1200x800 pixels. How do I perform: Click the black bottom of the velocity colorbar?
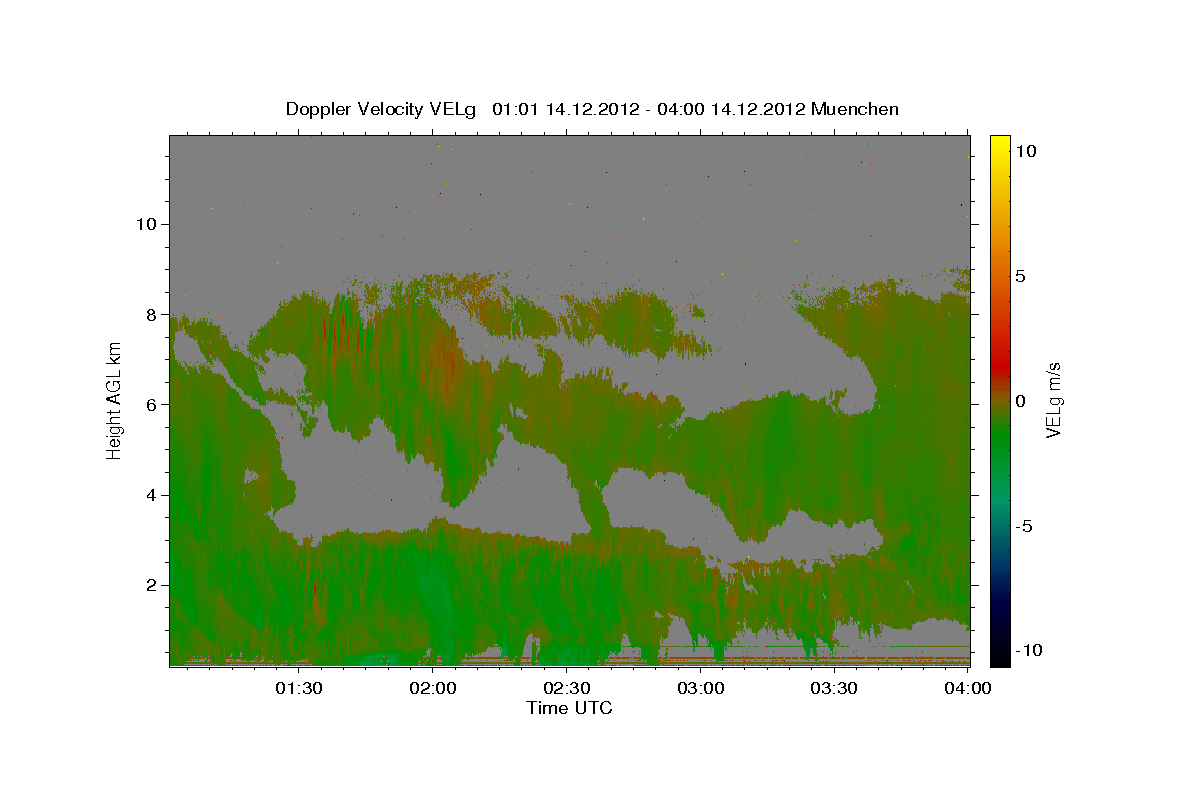click(1000, 655)
